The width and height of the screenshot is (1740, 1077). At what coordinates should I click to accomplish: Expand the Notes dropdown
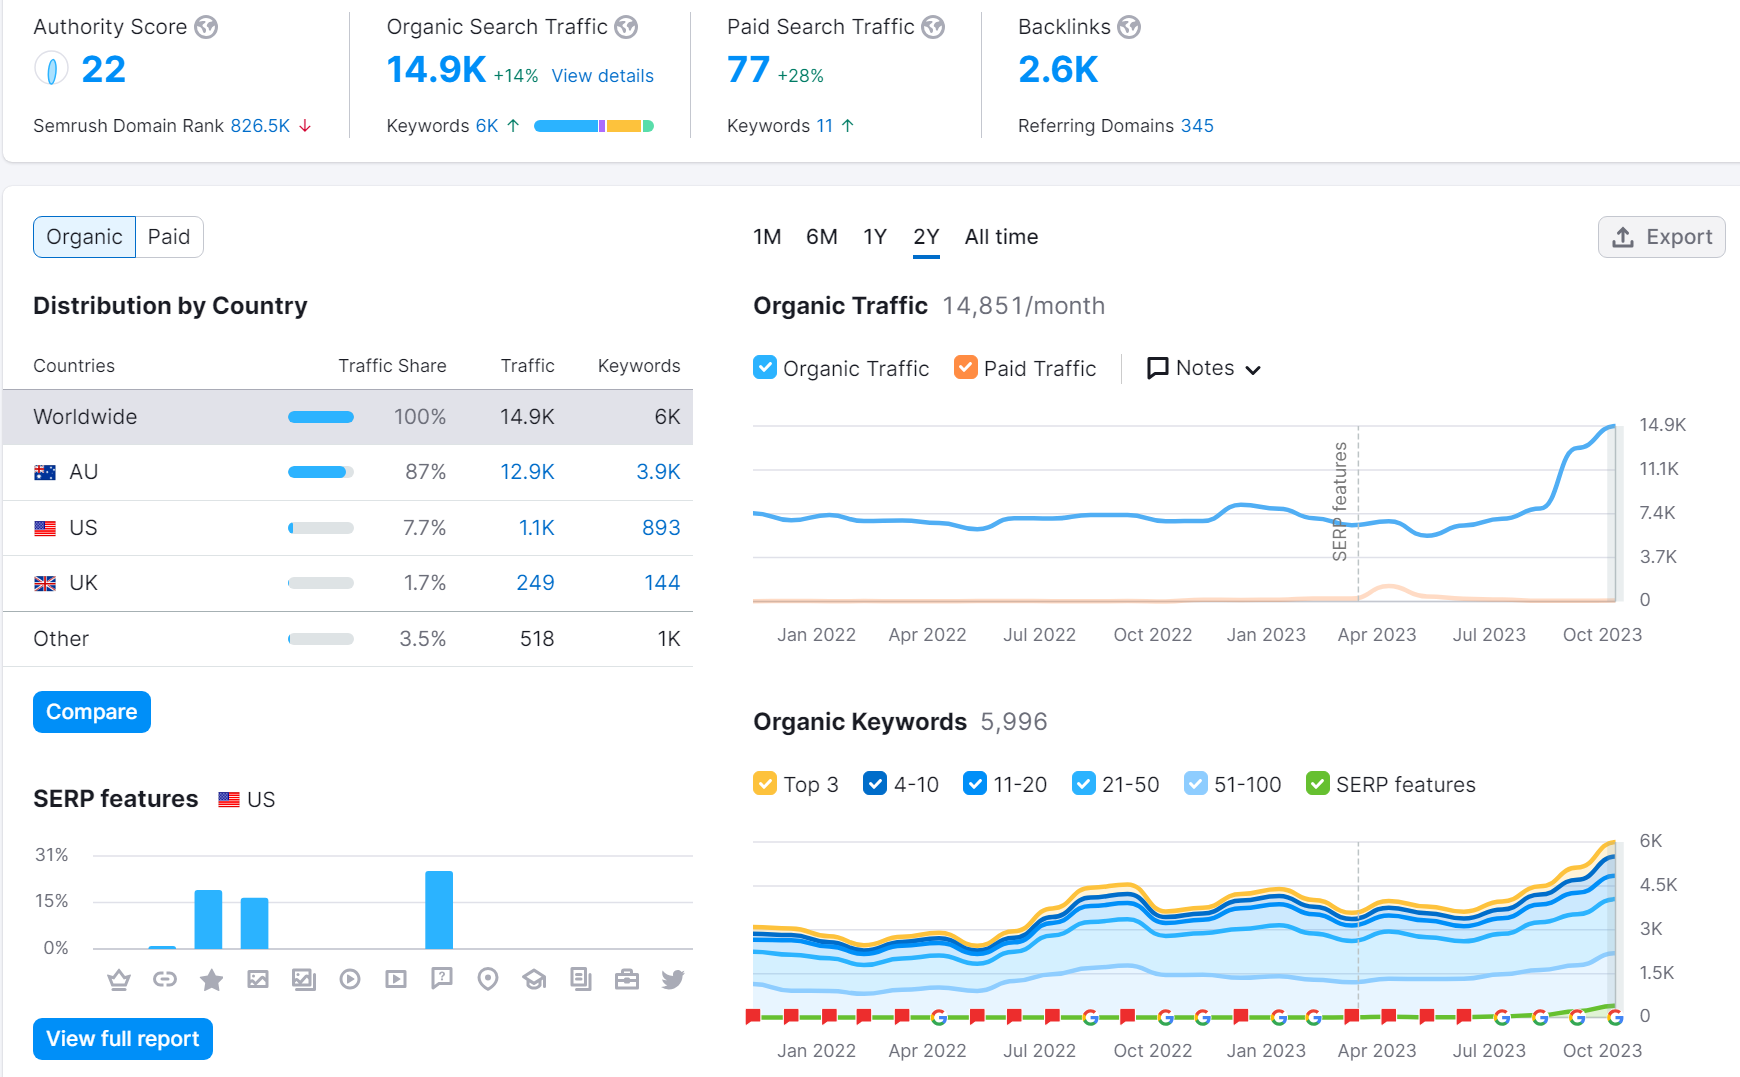click(x=1204, y=368)
